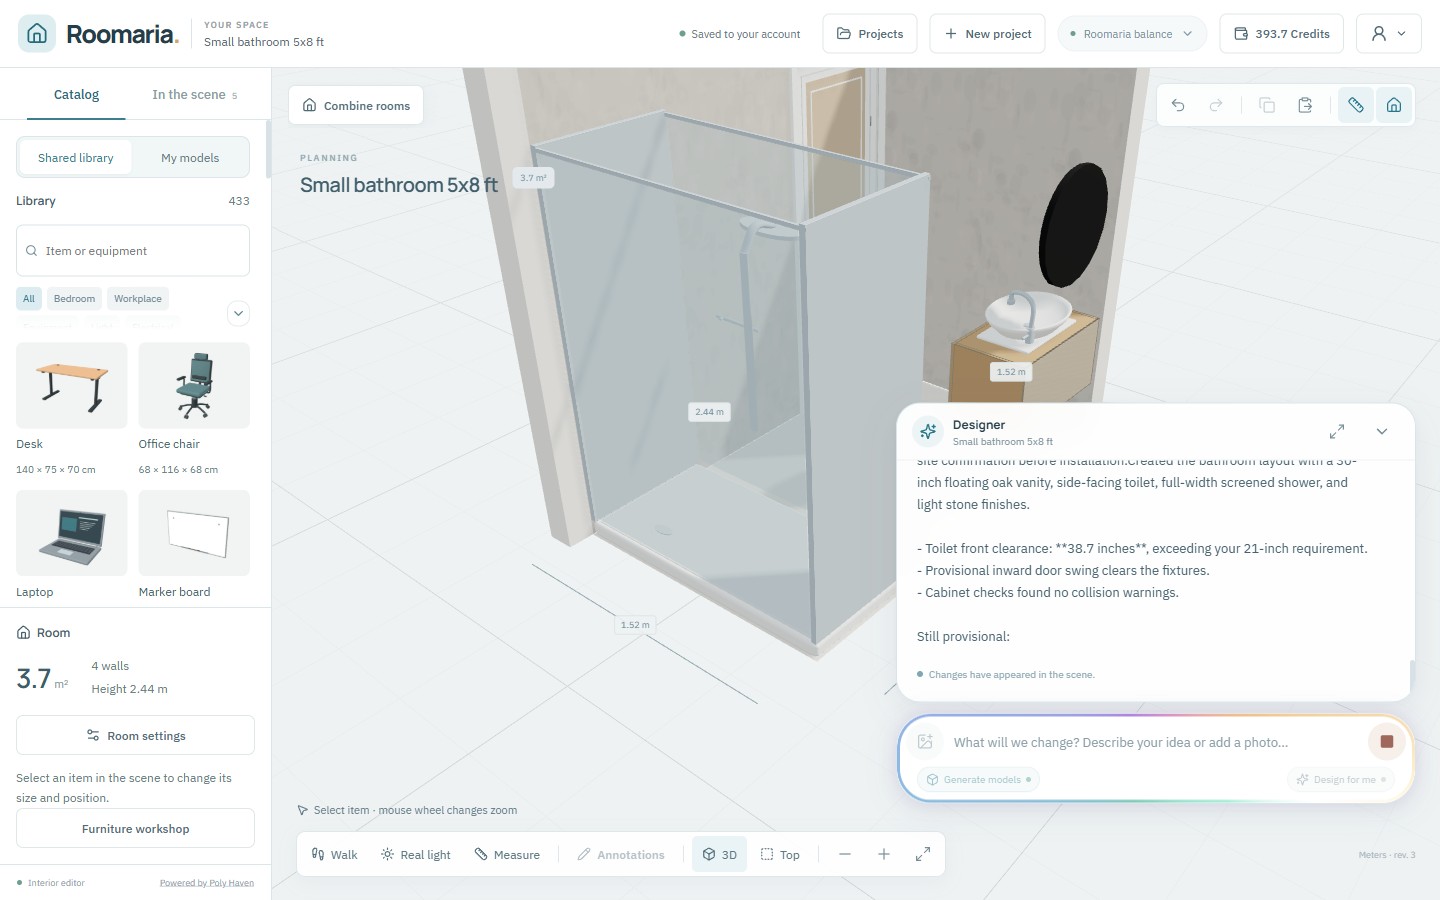
Task: Focus the Item or equipment search field
Action: pos(133,251)
